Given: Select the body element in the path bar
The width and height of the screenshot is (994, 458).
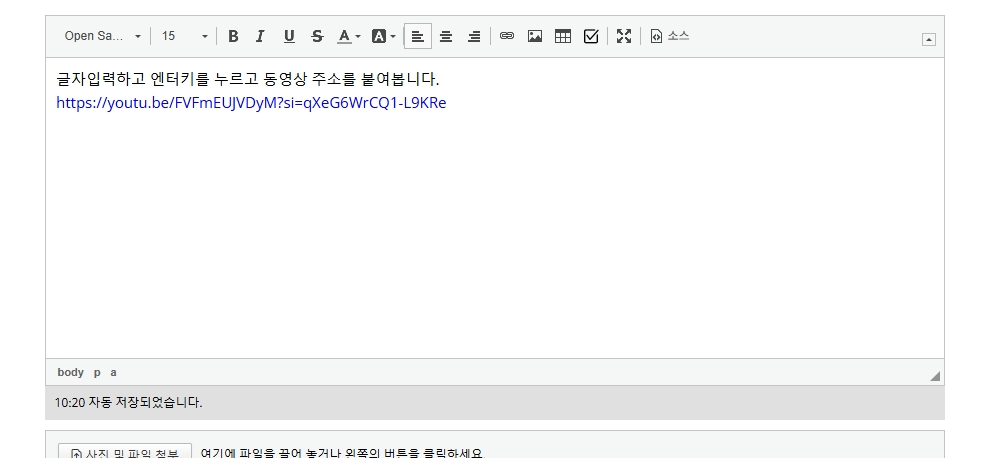Looking at the screenshot, I should click(x=70, y=372).
